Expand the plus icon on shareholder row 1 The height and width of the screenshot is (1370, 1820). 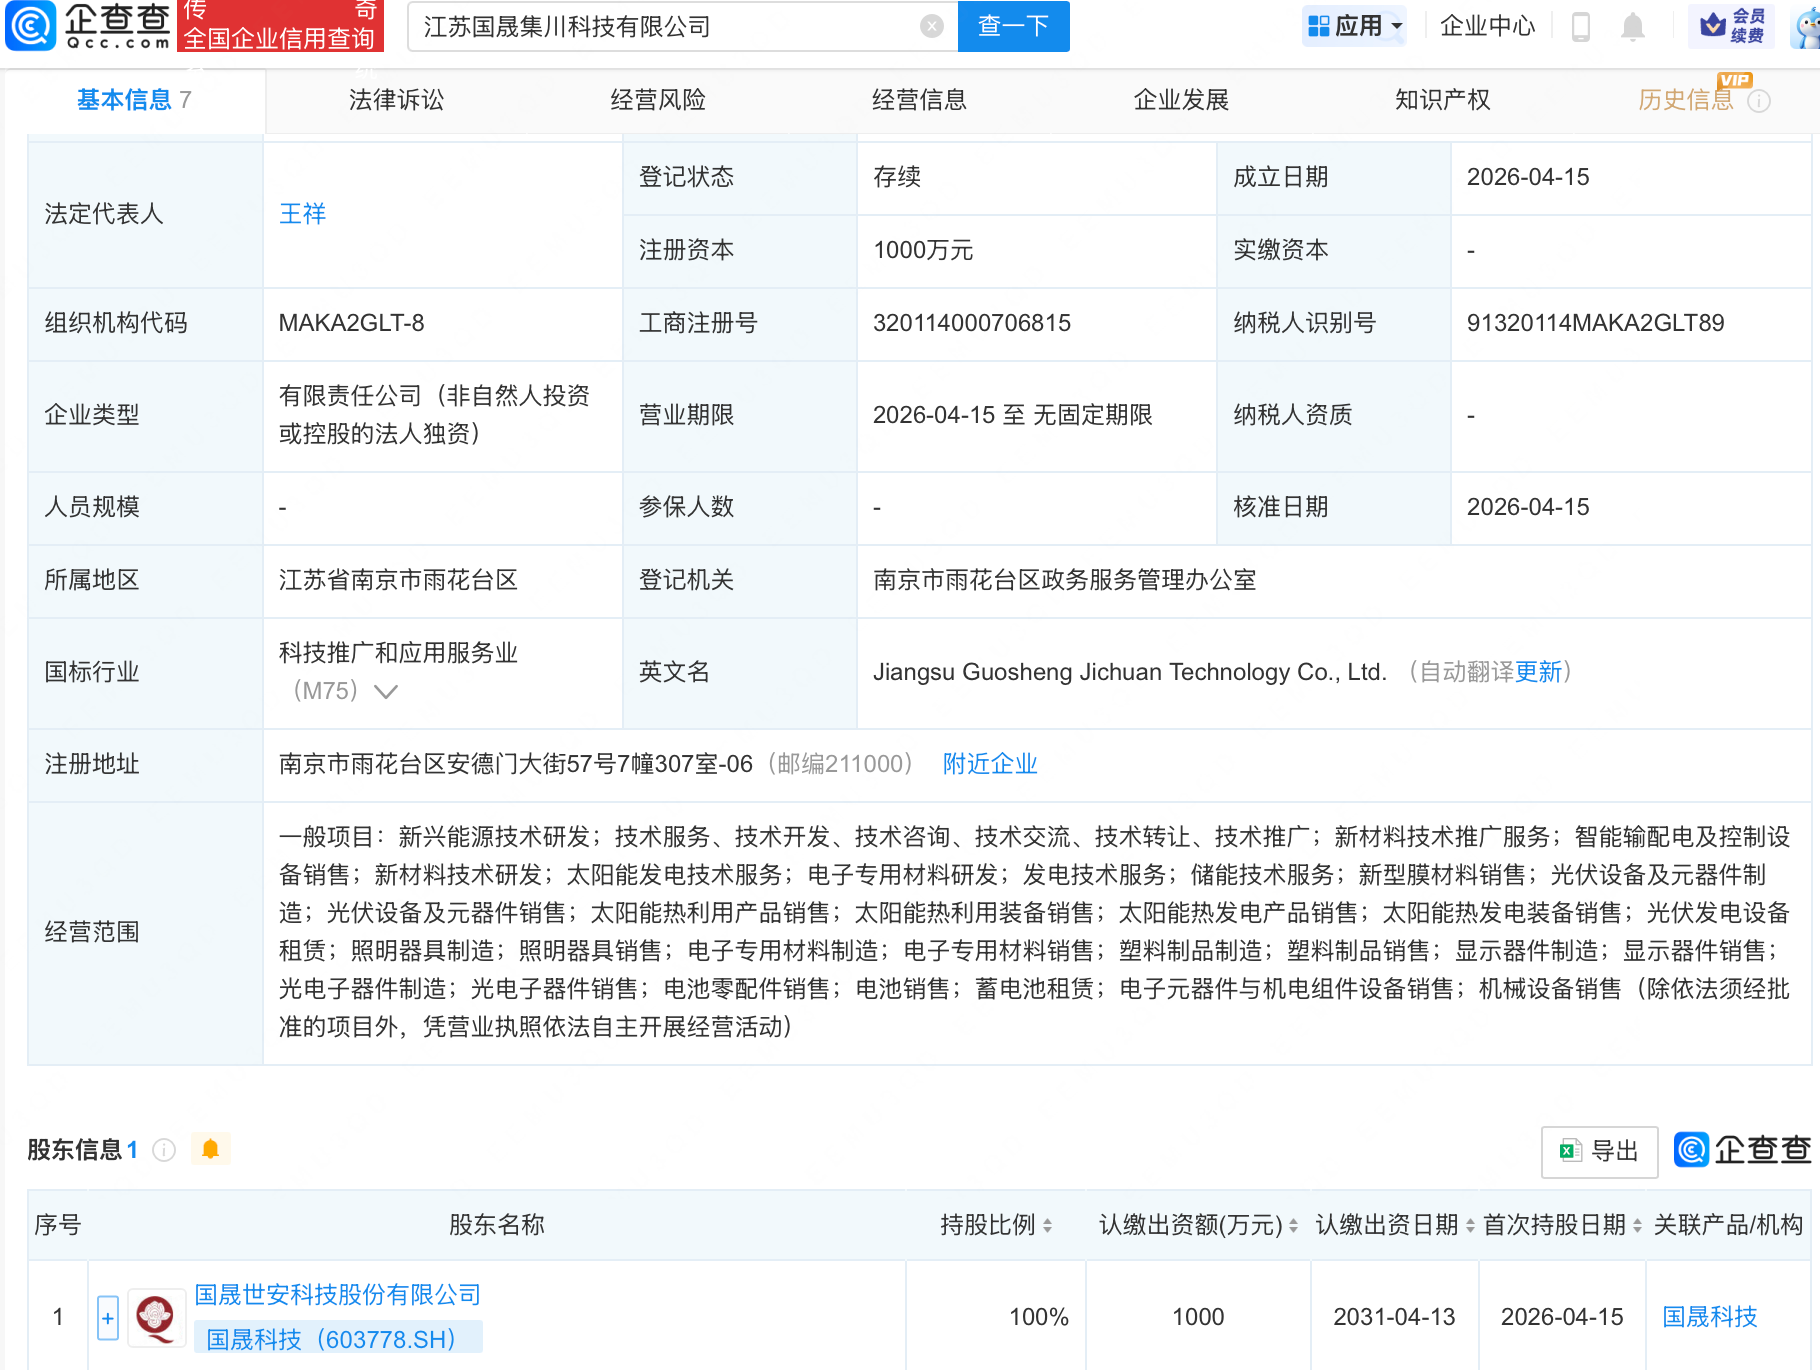click(x=107, y=1317)
